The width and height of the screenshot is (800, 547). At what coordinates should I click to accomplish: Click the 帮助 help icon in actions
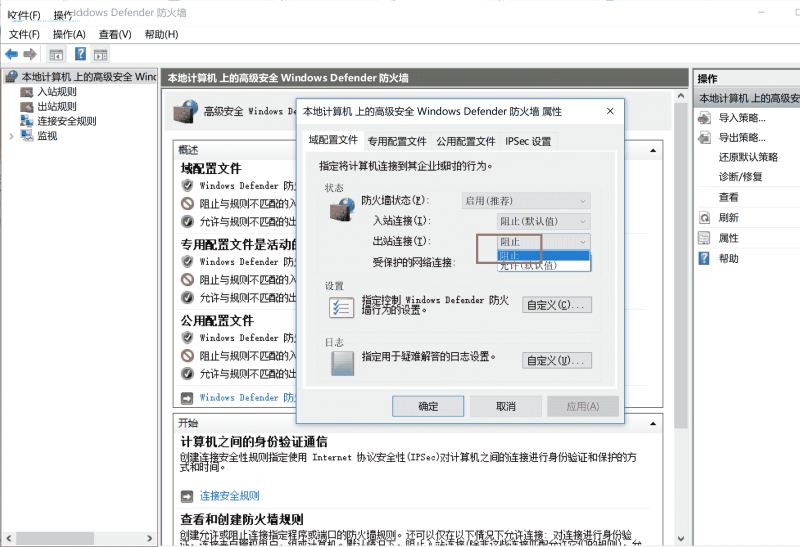click(704, 258)
